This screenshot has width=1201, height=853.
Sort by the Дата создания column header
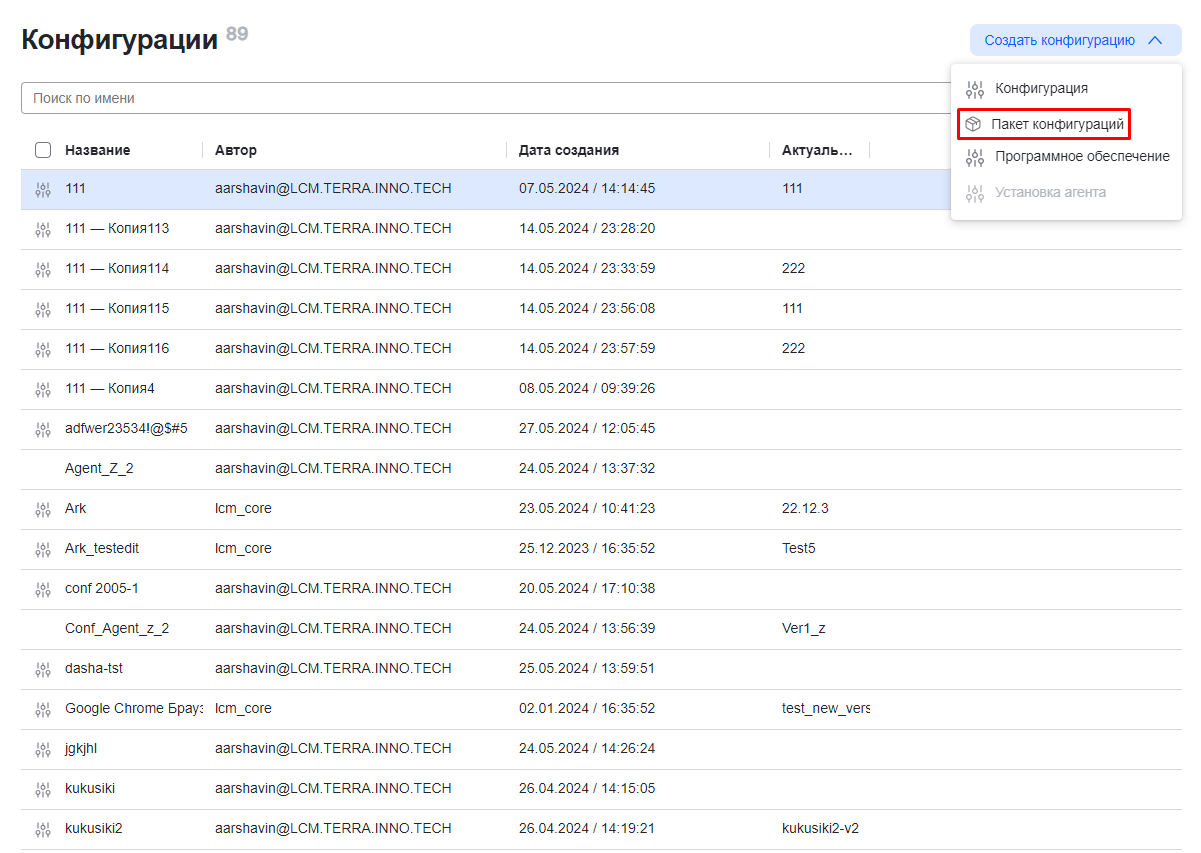[x=568, y=150]
